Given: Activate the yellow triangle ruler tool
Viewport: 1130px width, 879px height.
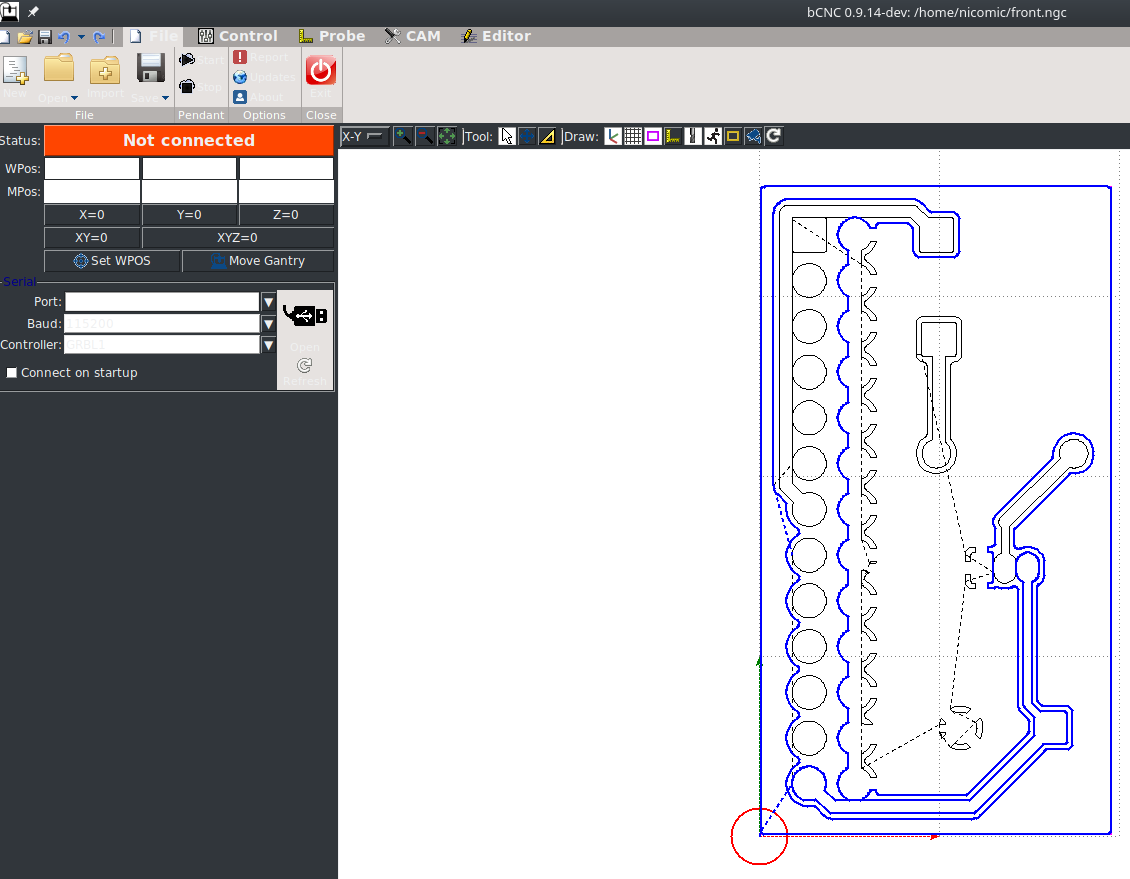Looking at the screenshot, I should [x=547, y=136].
